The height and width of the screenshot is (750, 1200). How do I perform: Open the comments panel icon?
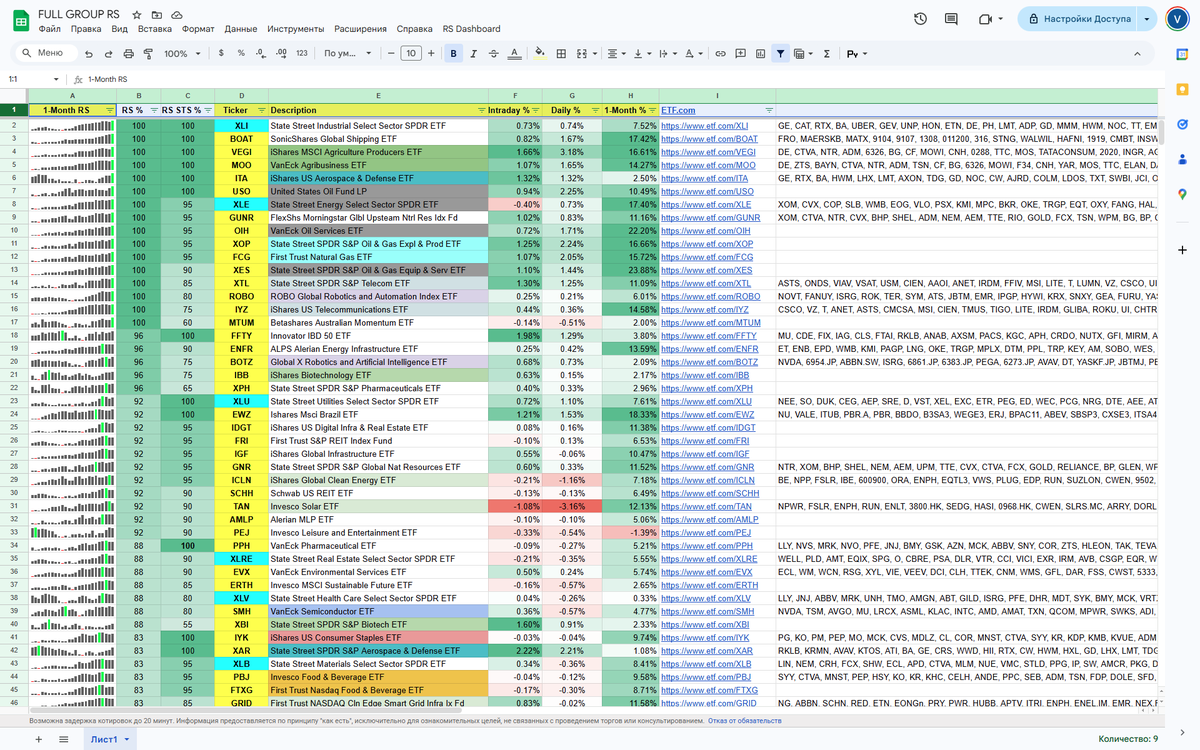pyautogui.click(x=952, y=19)
